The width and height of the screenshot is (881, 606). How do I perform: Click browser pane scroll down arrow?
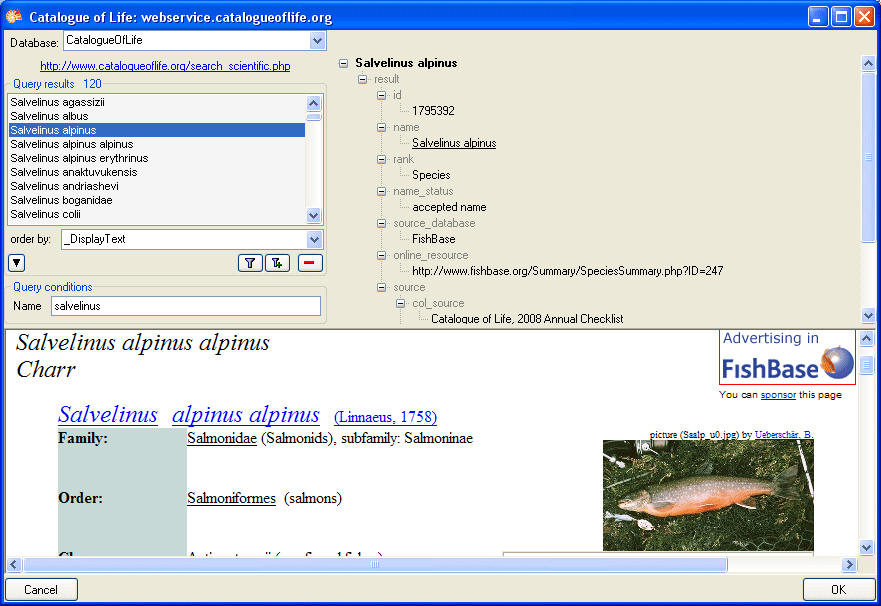pyautogui.click(x=866, y=547)
